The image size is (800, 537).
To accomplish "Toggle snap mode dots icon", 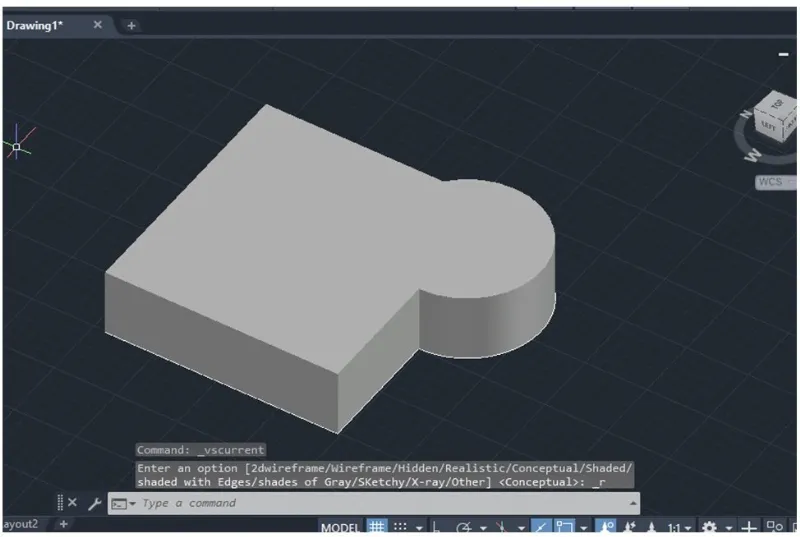I will pos(400,527).
